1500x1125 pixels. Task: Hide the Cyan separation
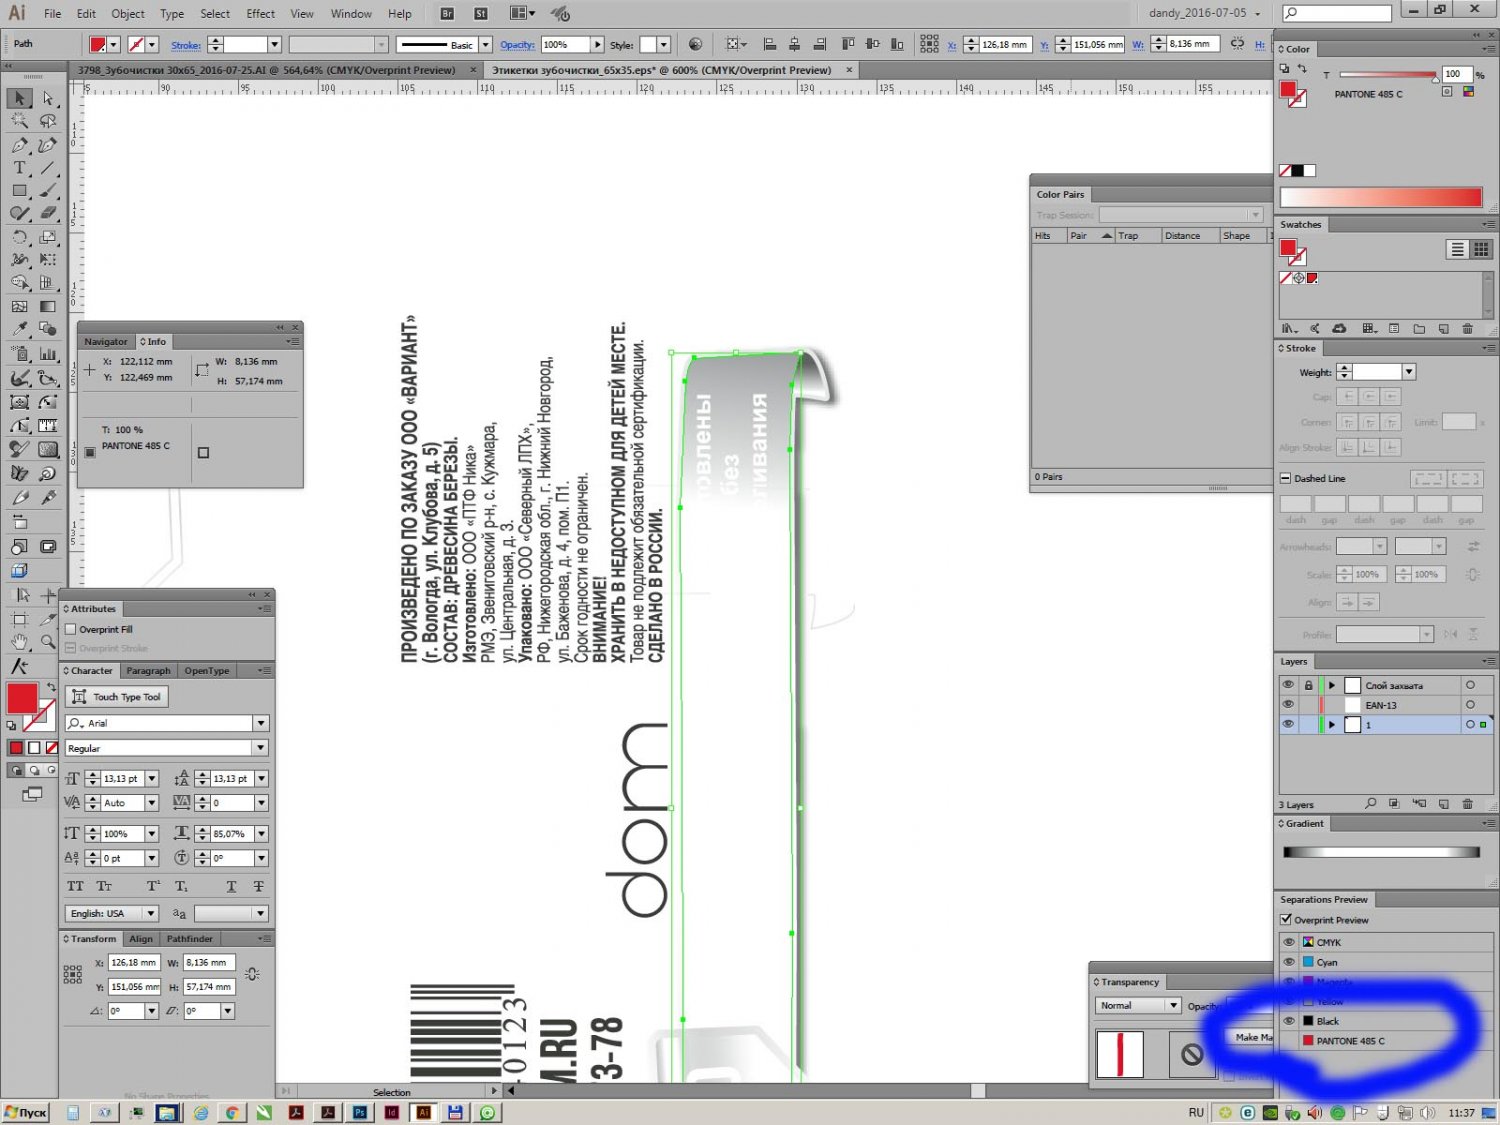click(1289, 962)
